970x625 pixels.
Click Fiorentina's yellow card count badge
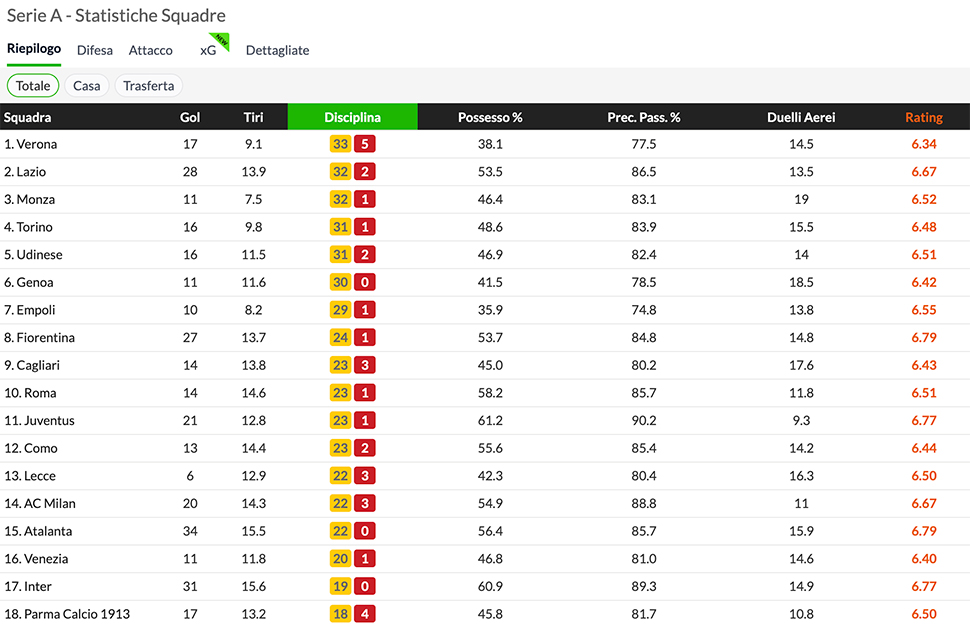pos(341,338)
